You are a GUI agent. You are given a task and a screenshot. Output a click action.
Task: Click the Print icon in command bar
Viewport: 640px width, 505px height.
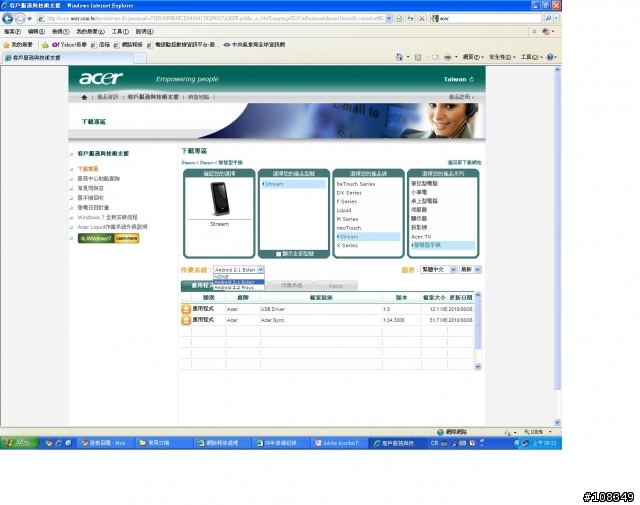[x=448, y=57]
